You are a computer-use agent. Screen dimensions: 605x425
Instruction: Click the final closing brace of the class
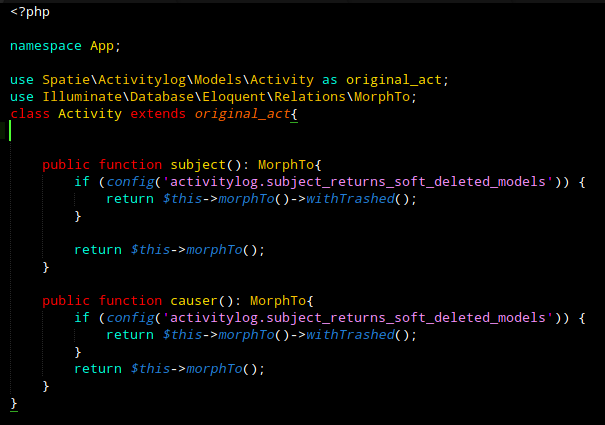tap(14, 403)
